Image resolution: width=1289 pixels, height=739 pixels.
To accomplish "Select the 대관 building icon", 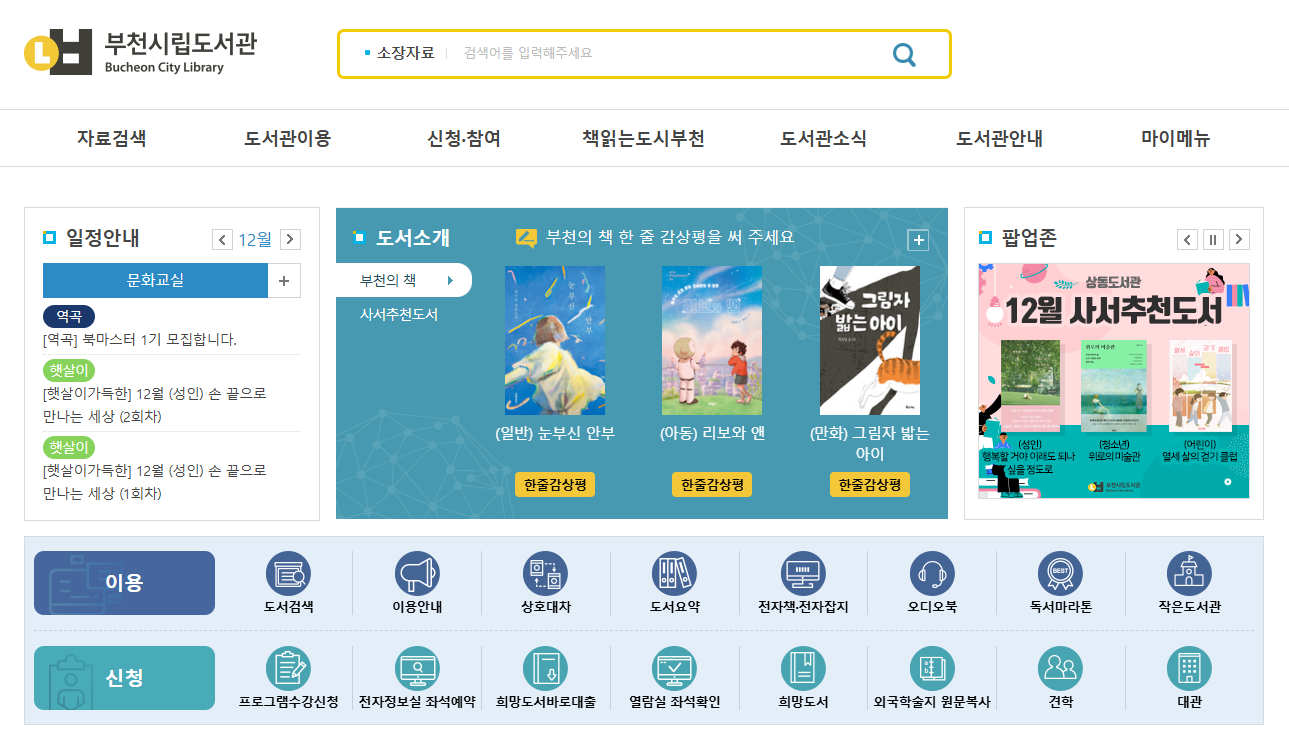I will [1189, 669].
